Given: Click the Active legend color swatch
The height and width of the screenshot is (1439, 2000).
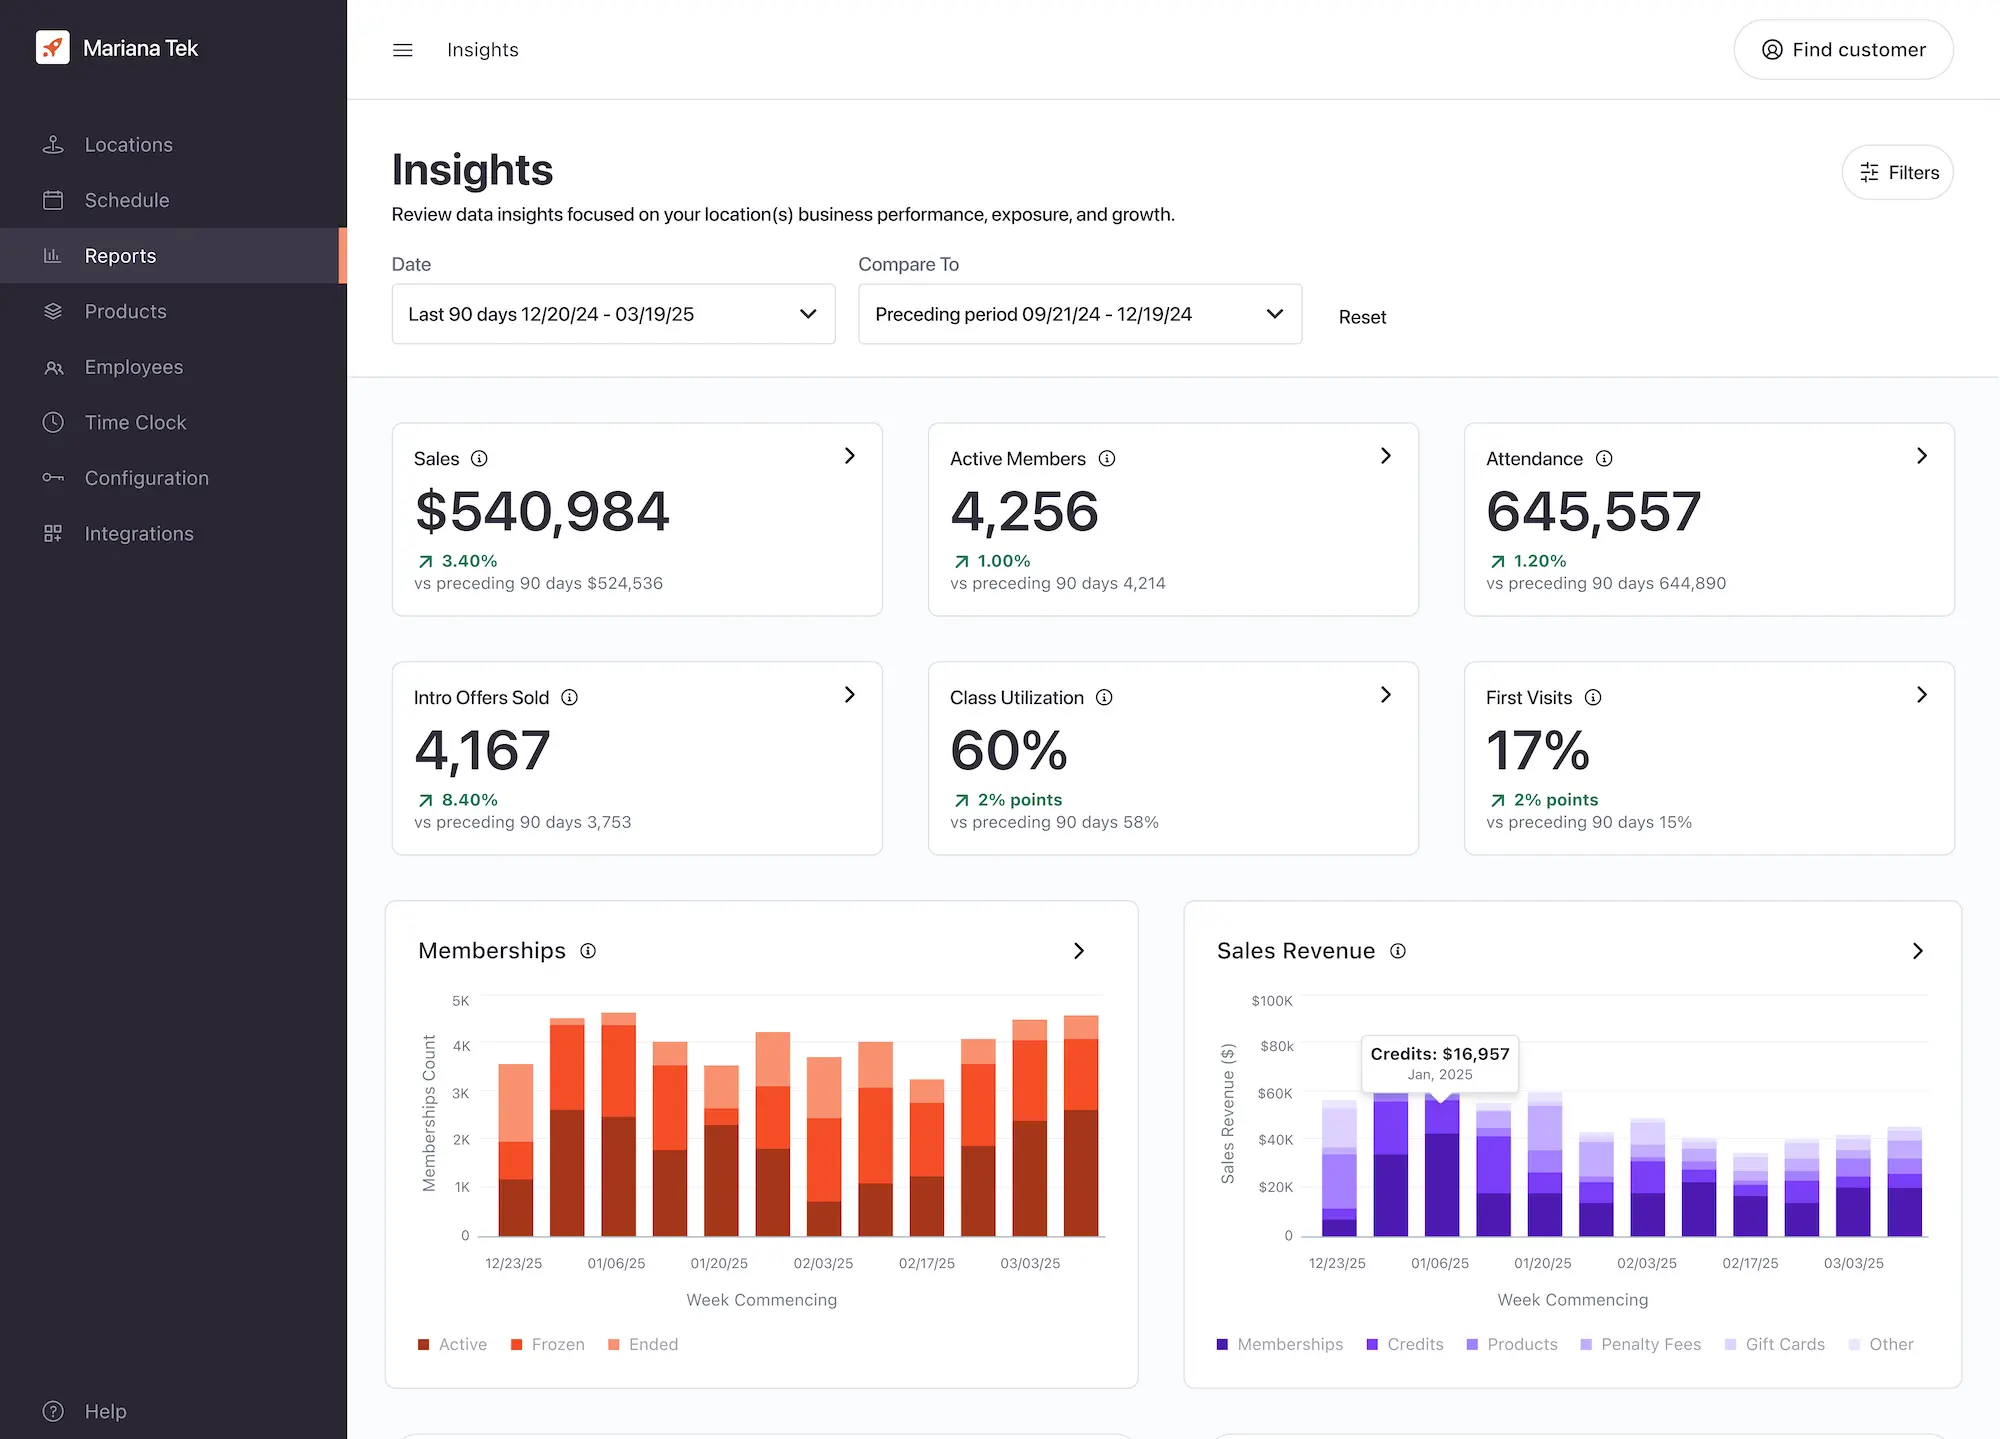Looking at the screenshot, I should [424, 1345].
